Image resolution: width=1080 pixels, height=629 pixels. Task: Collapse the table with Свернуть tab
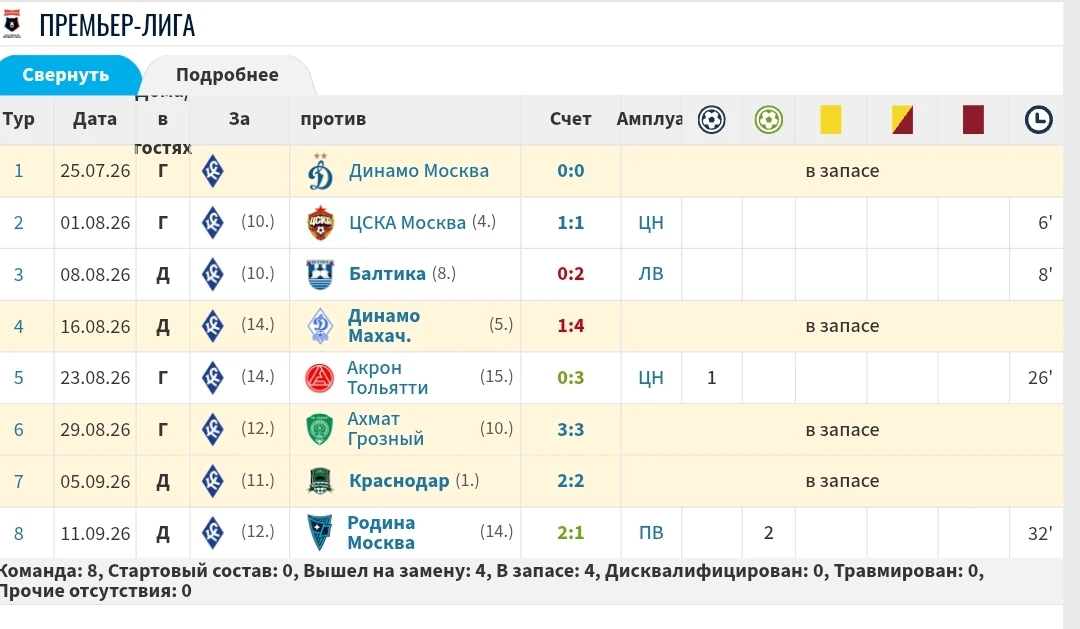(65, 74)
